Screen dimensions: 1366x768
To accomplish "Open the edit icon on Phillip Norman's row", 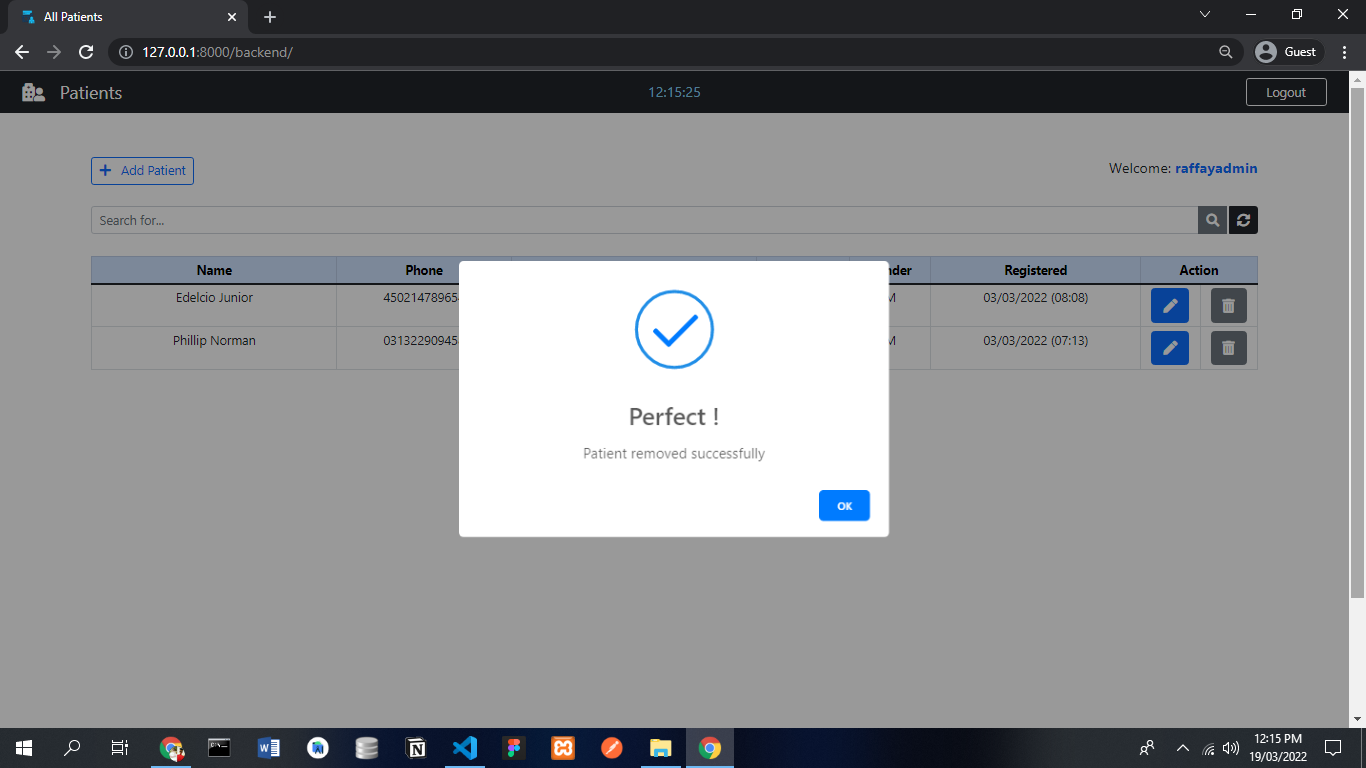I will point(1169,347).
